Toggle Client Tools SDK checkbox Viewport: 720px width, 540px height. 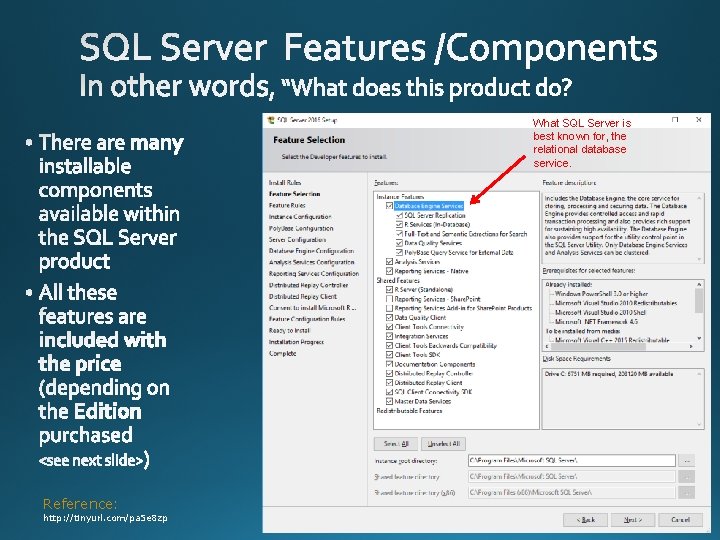click(x=389, y=354)
